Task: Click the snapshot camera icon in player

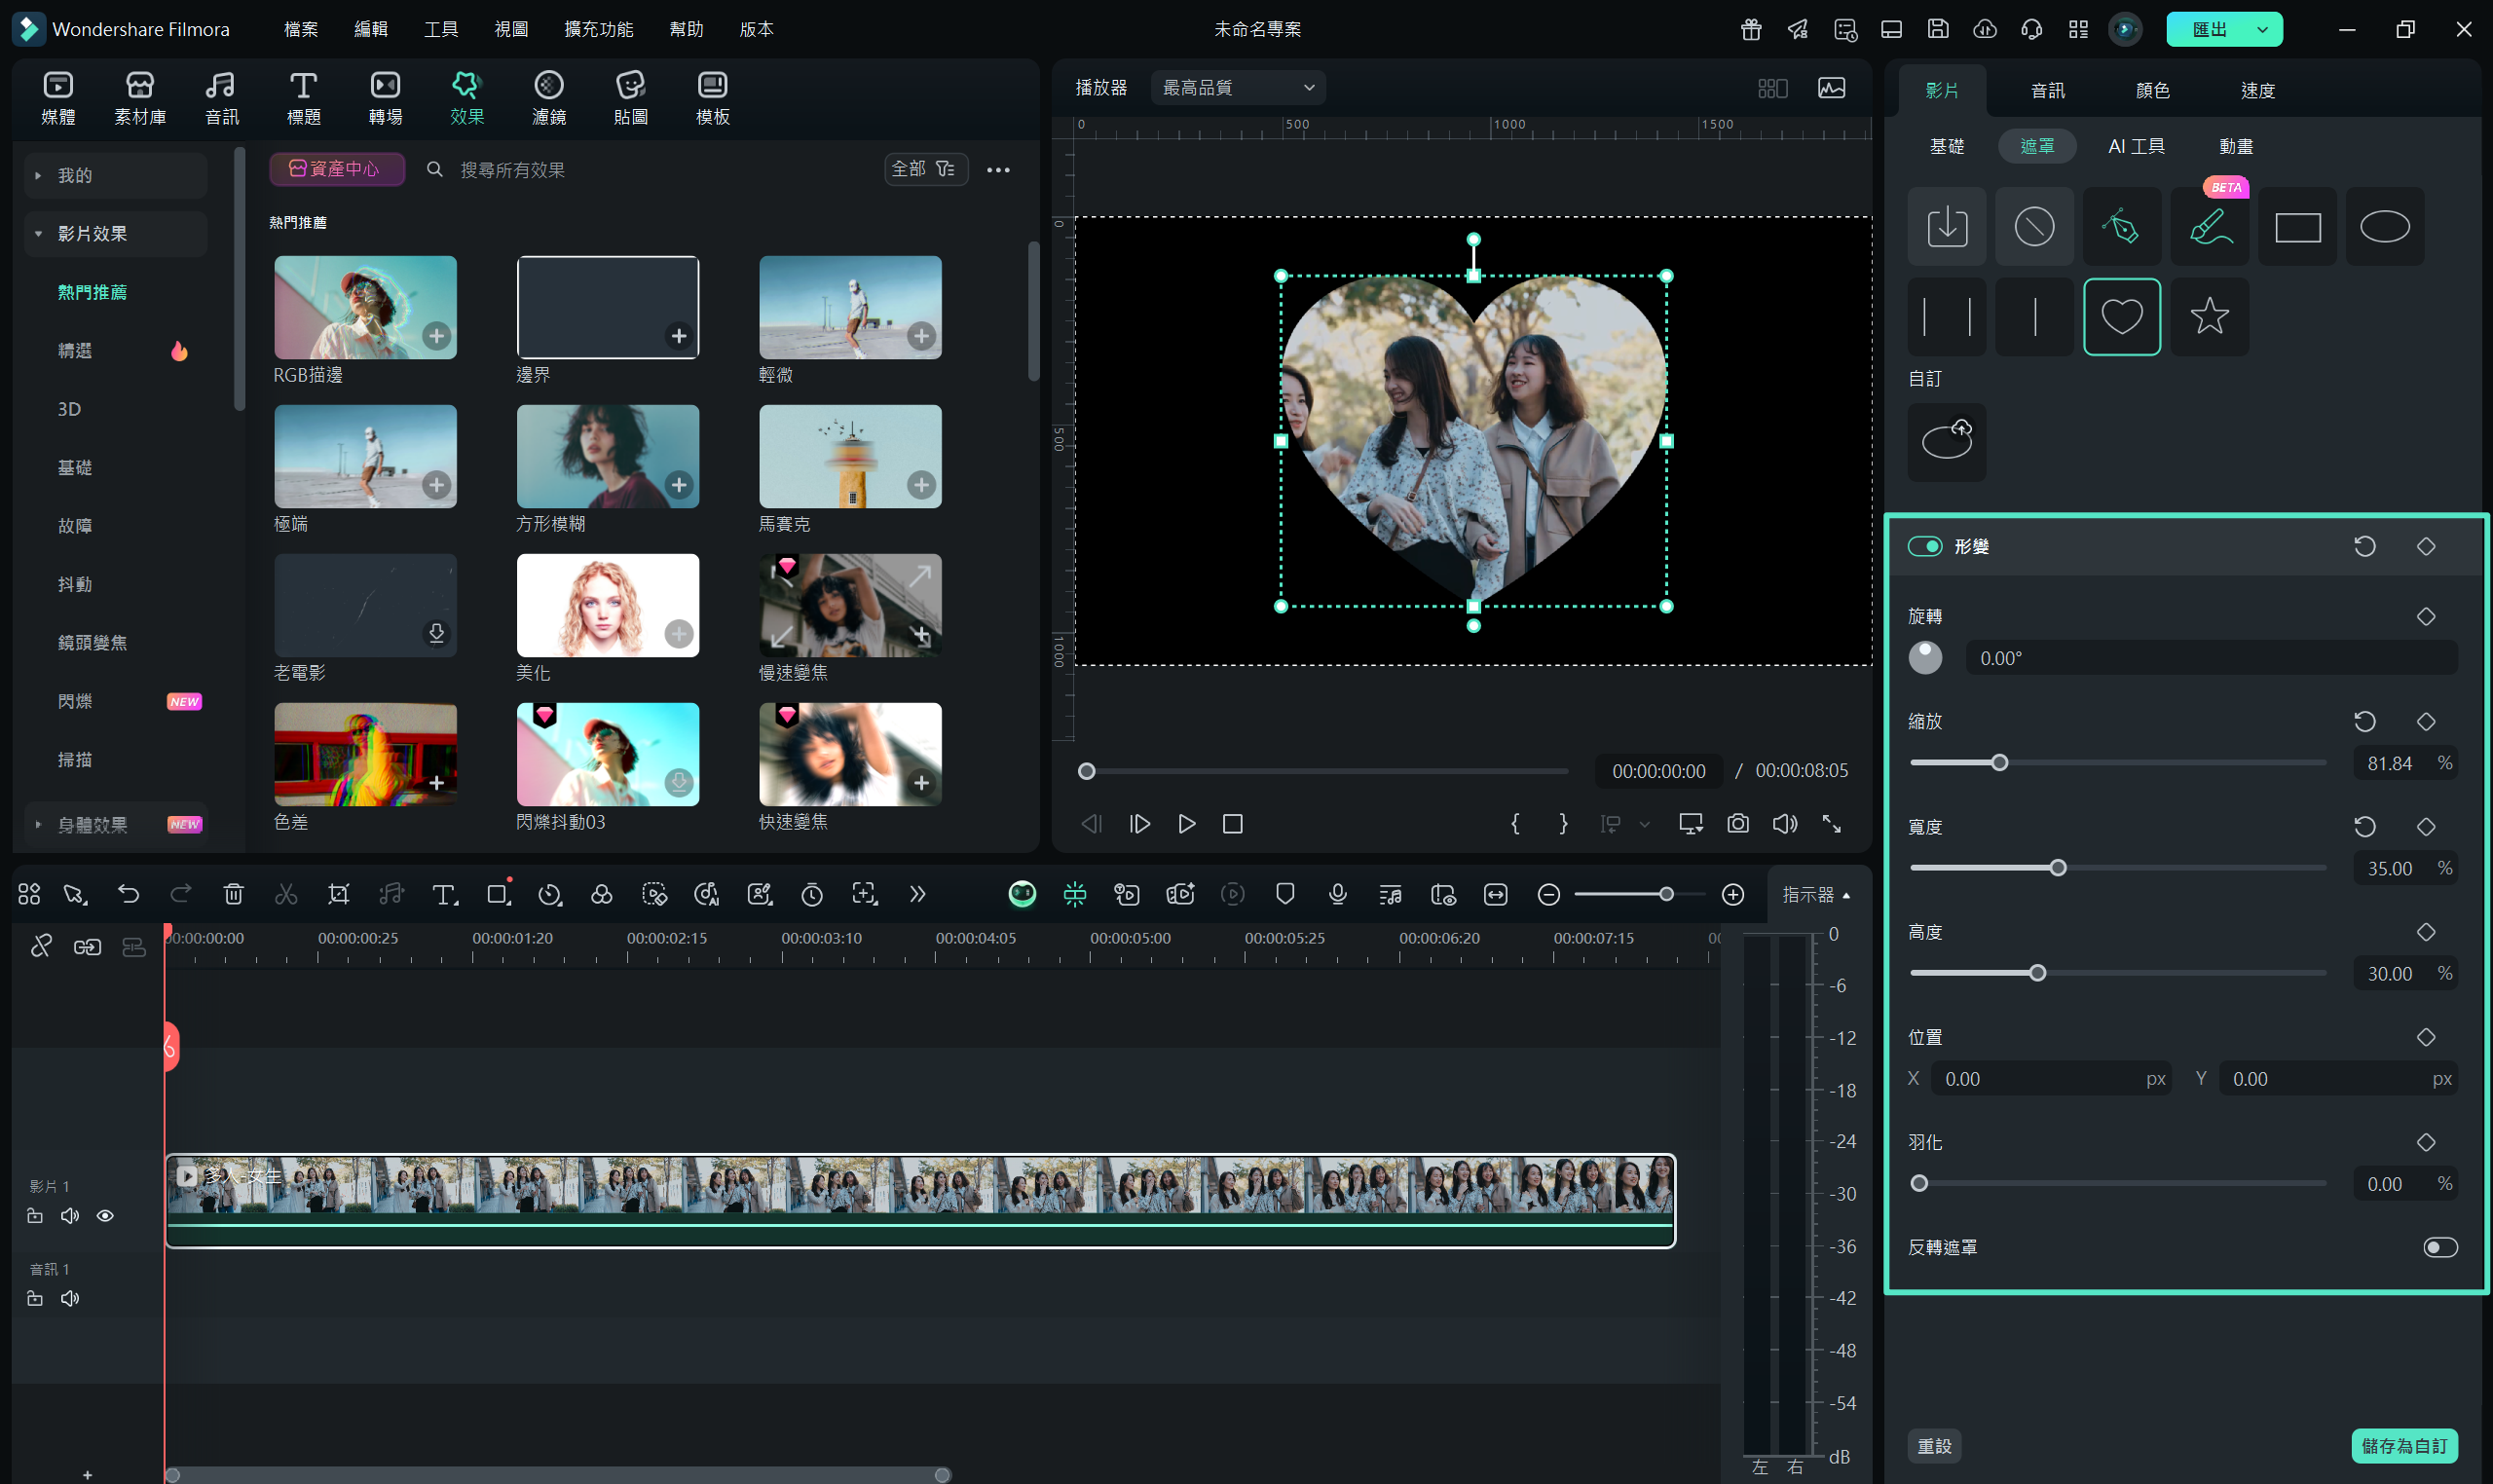Action: tap(1737, 823)
